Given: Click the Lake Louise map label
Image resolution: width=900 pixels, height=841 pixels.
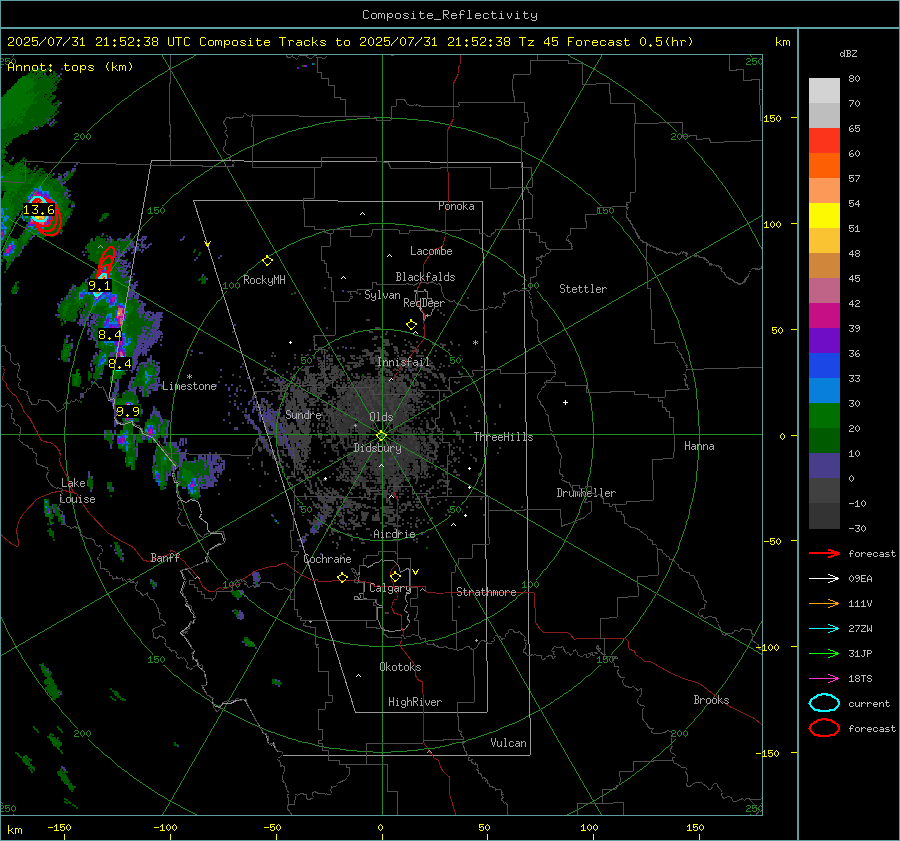Looking at the screenshot, I should 77,491.
